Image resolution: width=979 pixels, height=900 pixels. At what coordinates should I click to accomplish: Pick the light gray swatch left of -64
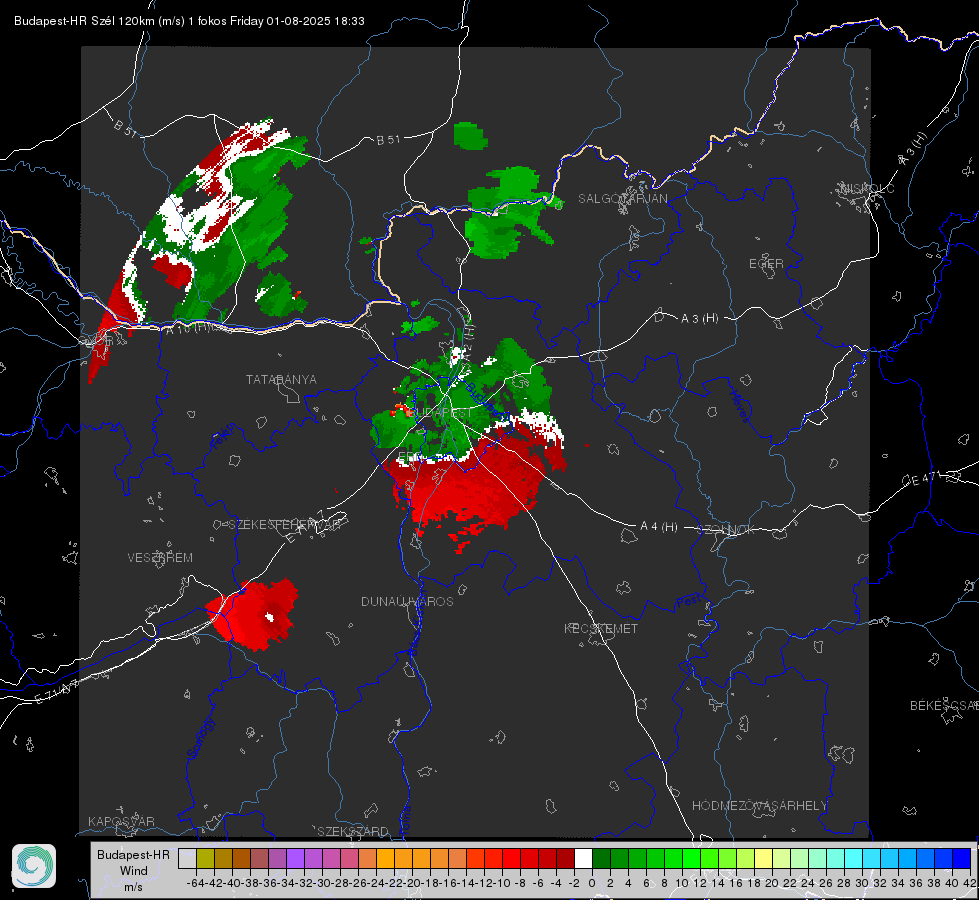coord(187,858)
